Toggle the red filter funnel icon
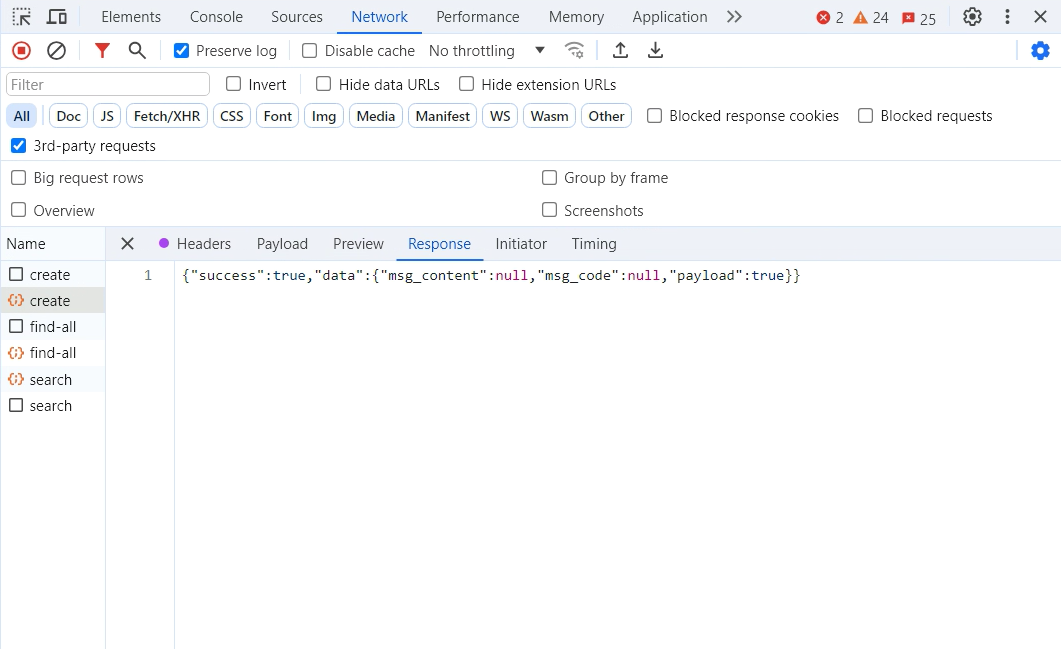 coord(102,51)
